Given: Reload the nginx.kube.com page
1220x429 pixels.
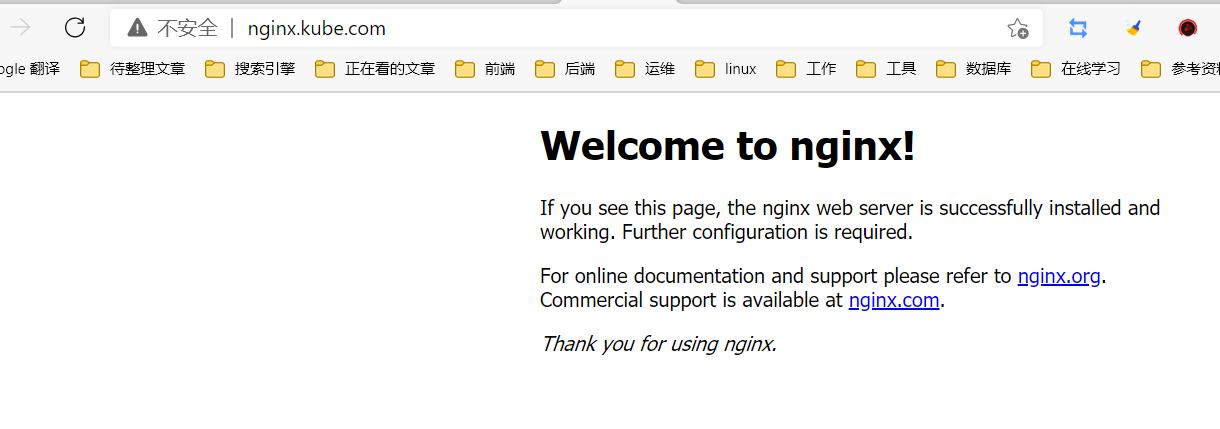Looking at the screenshot, I should point(75,28).
